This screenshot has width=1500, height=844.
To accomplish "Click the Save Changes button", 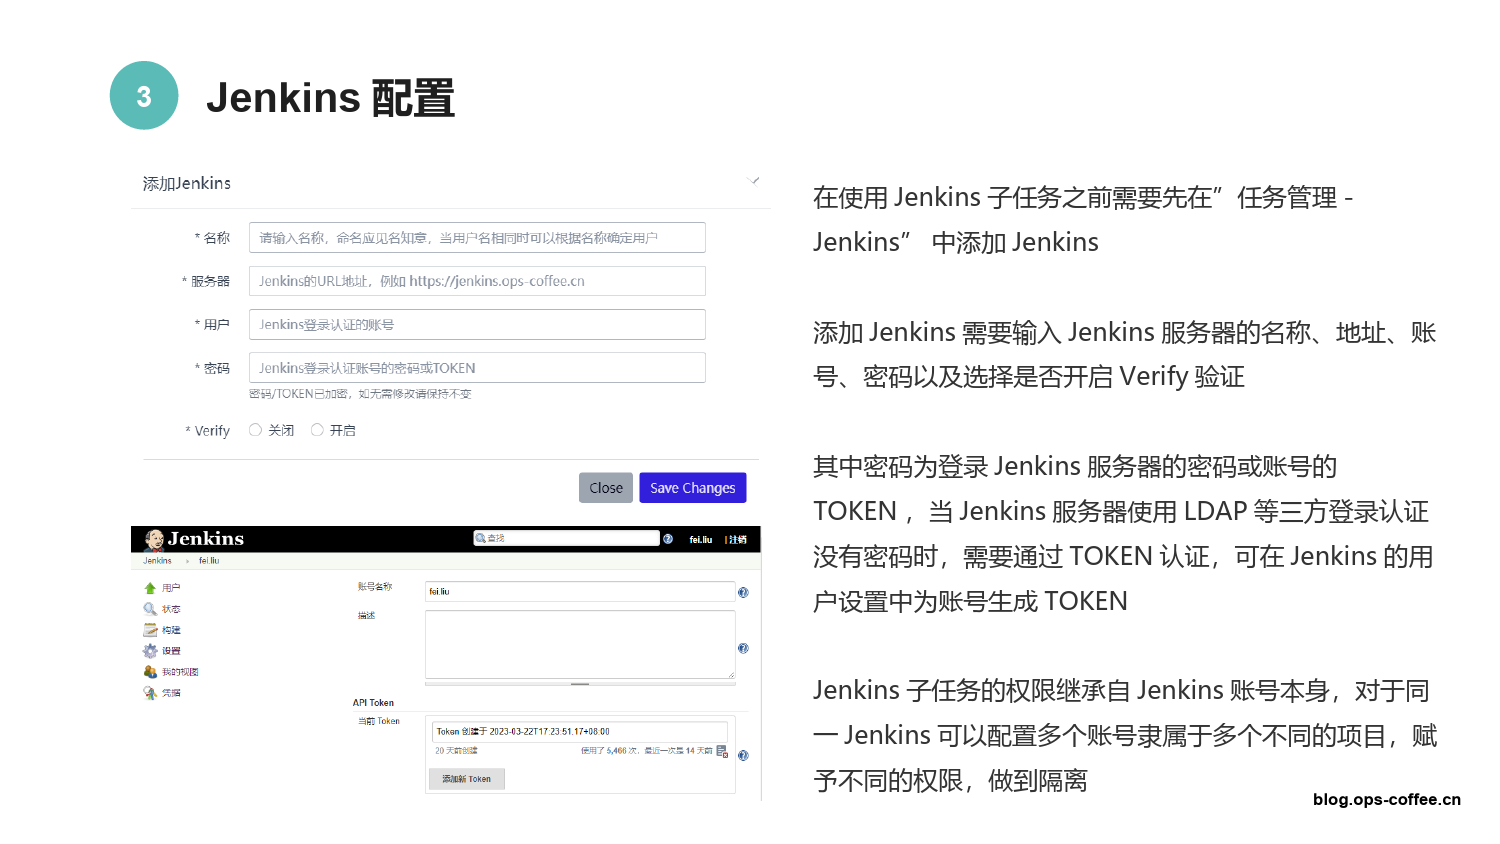I will [692, 488].
